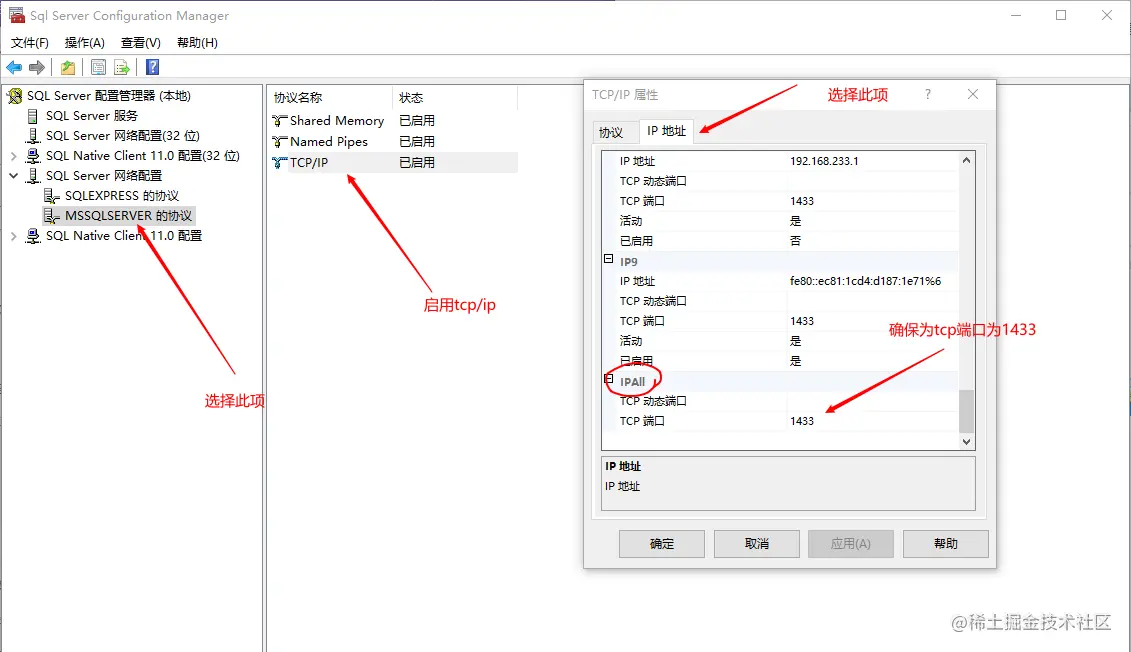Open the 查看(V) menu
This screenshot has height=652, width=1131.
(141, 43)
